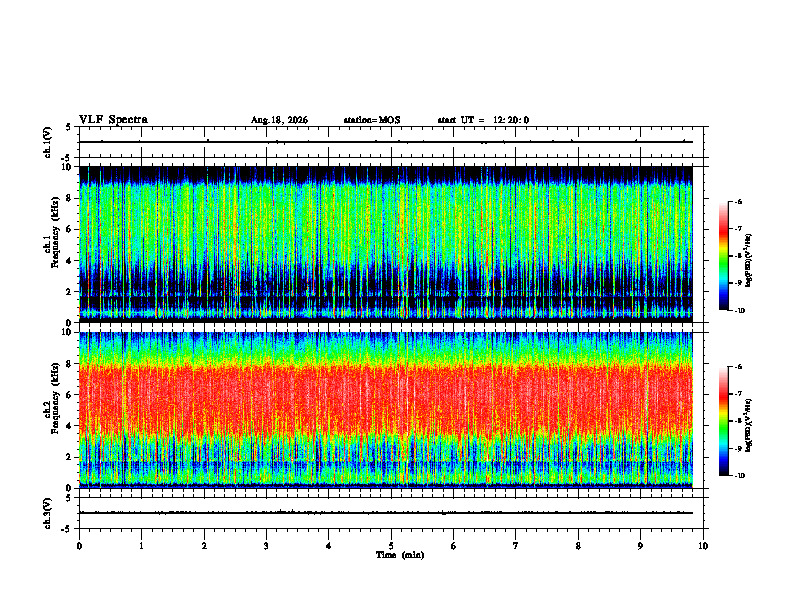This screenshot has width=792, height=612.
Task: Click time axis tick label '5'
Action: (x=391, y=546)
